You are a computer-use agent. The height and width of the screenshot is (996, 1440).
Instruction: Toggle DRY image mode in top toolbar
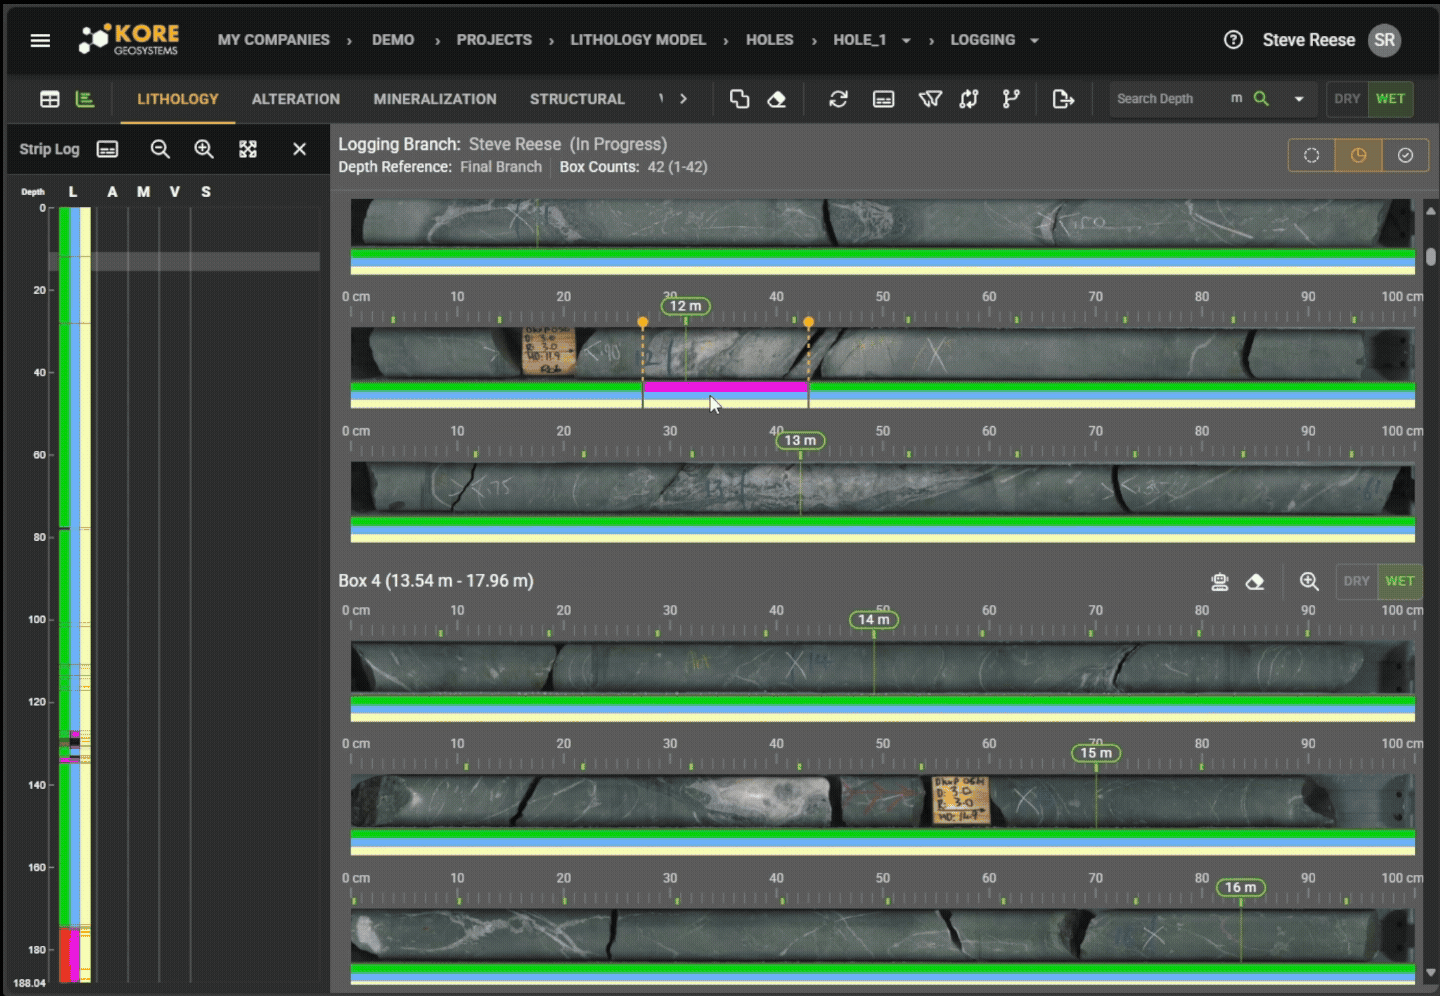1347,99
